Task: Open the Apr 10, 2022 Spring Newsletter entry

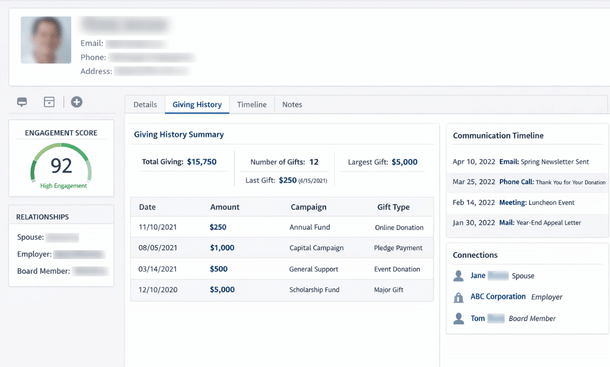Action: click(527, 162)
